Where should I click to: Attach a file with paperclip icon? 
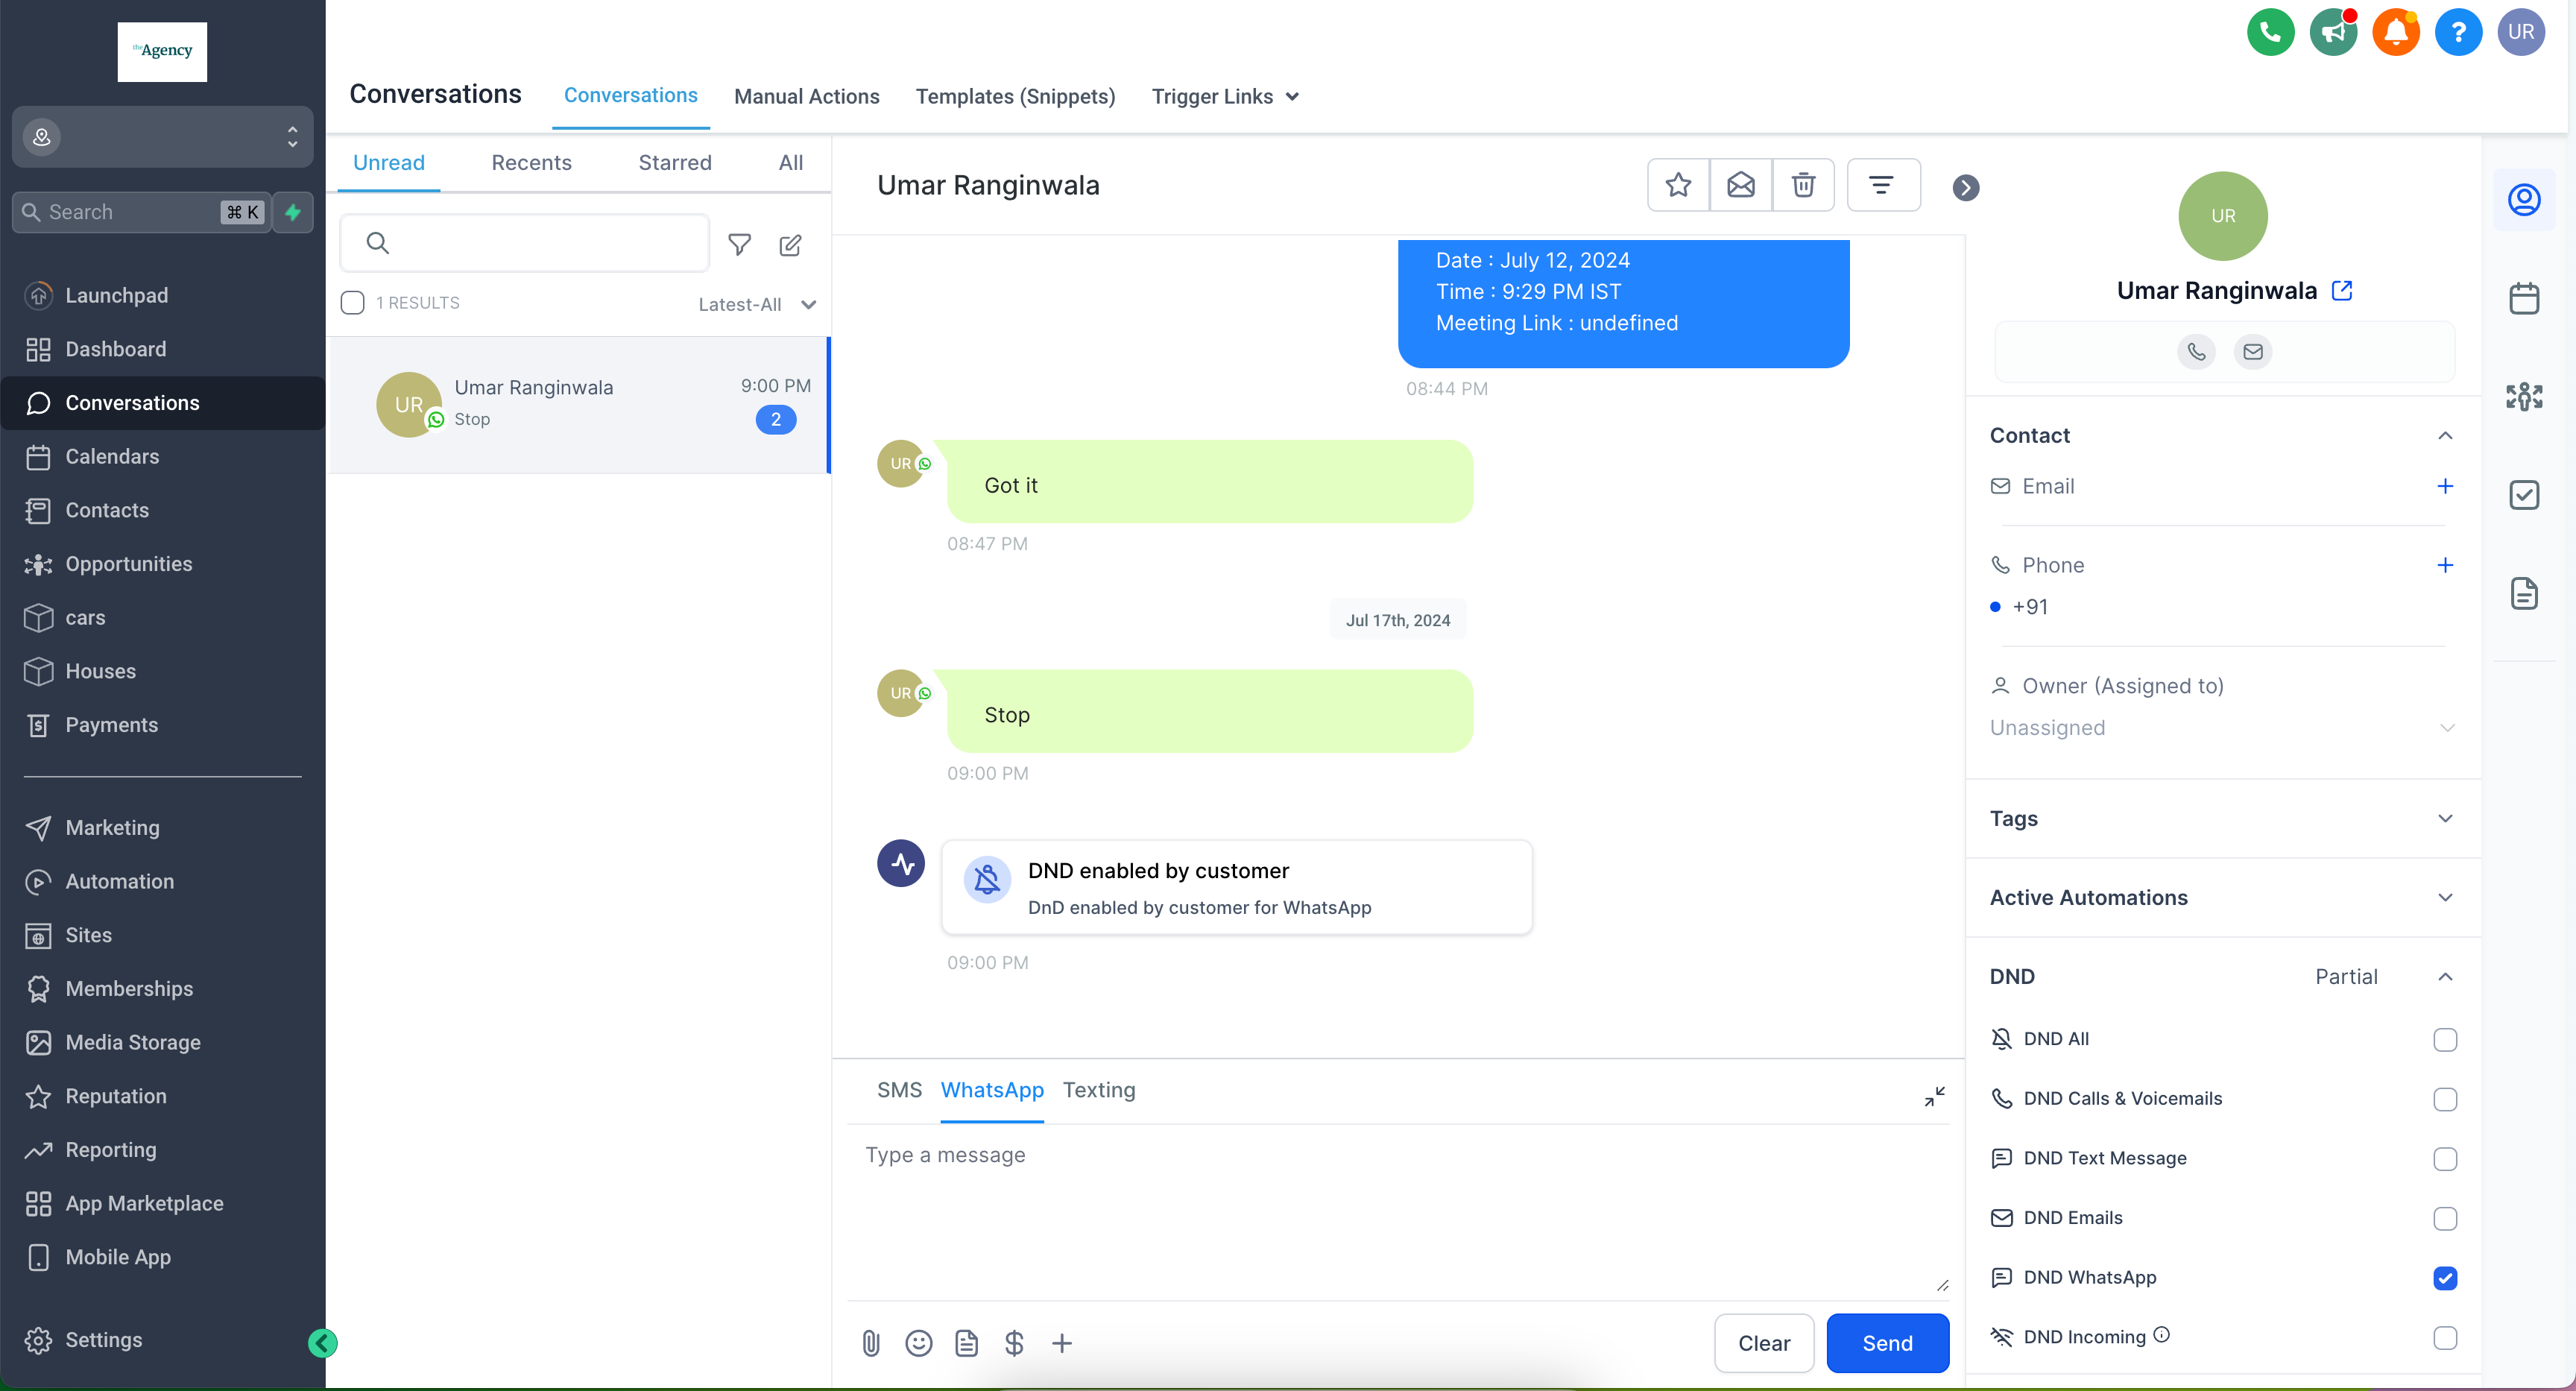click(x=870, y=1343)
